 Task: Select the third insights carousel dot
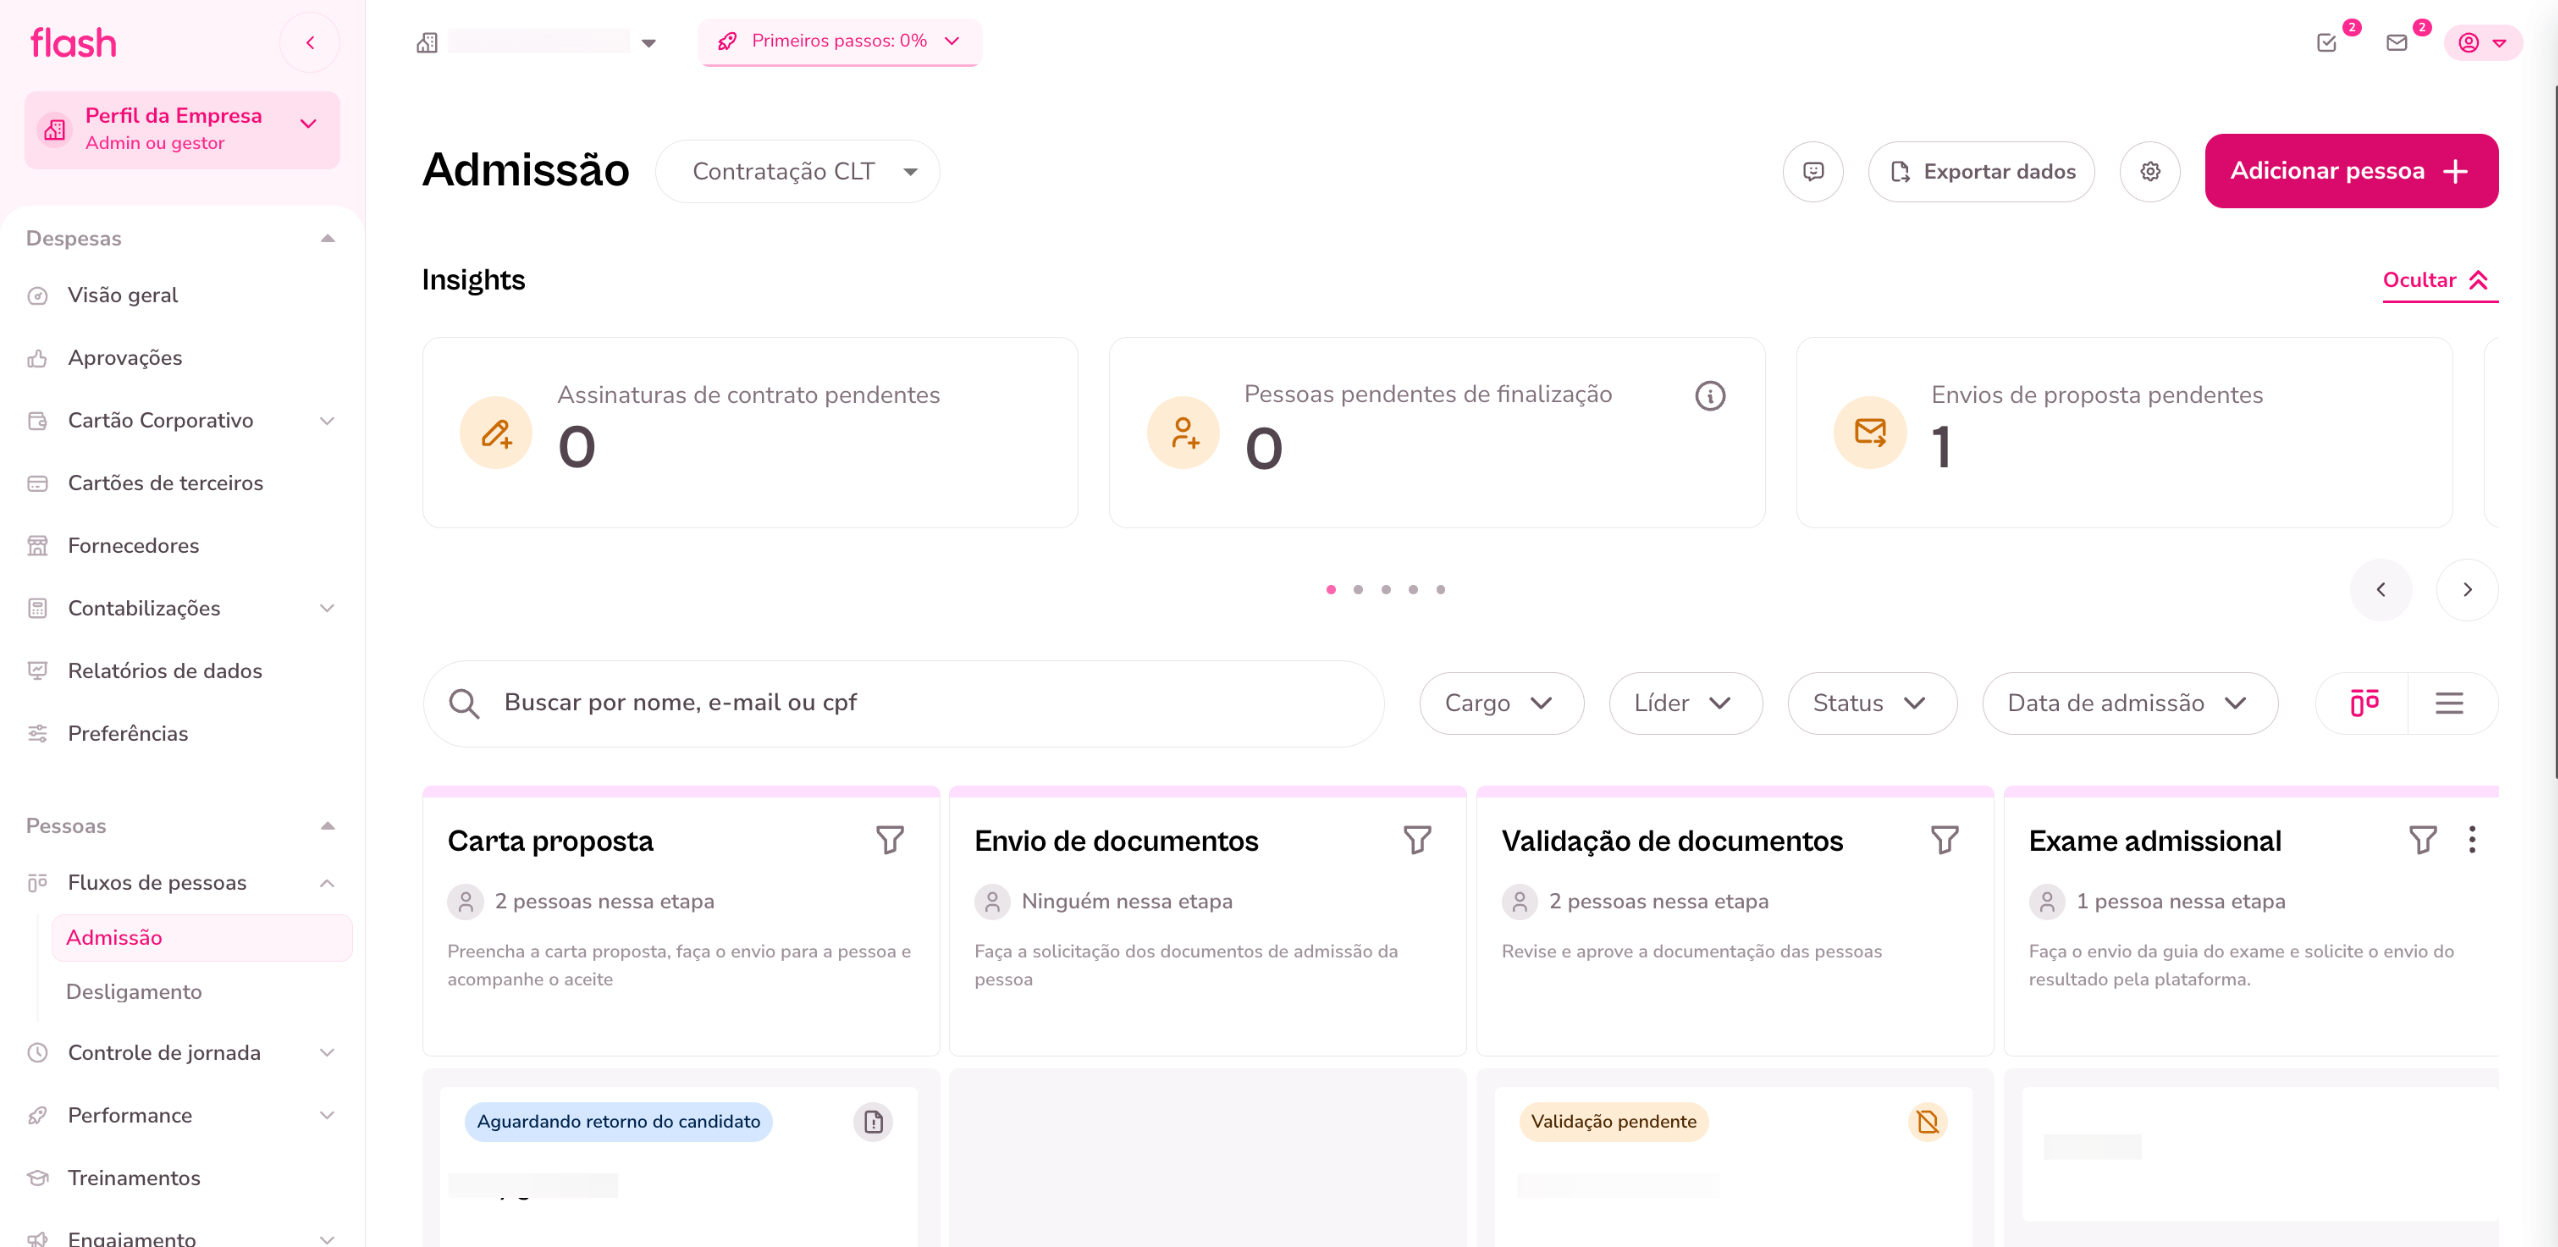[x=1385, y=590]
